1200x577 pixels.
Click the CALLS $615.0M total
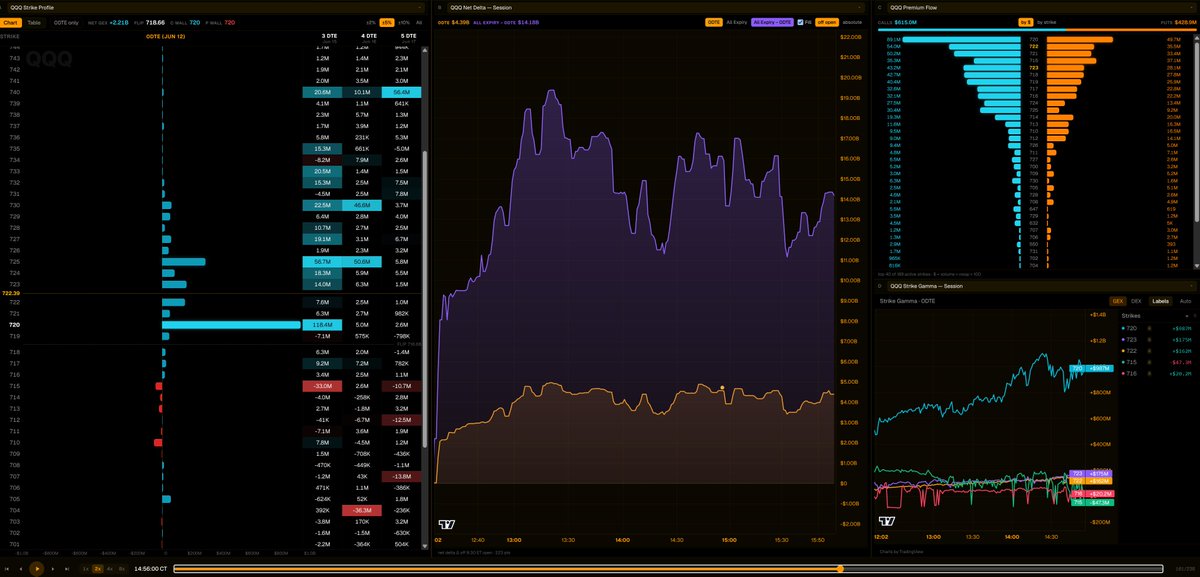897,22
